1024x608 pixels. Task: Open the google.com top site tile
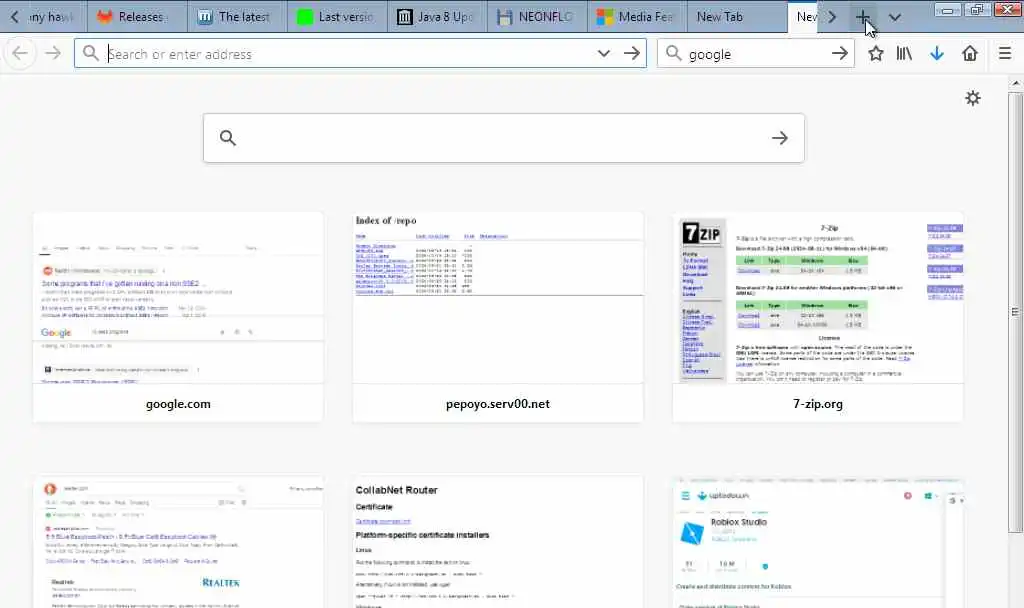[178, 317]
